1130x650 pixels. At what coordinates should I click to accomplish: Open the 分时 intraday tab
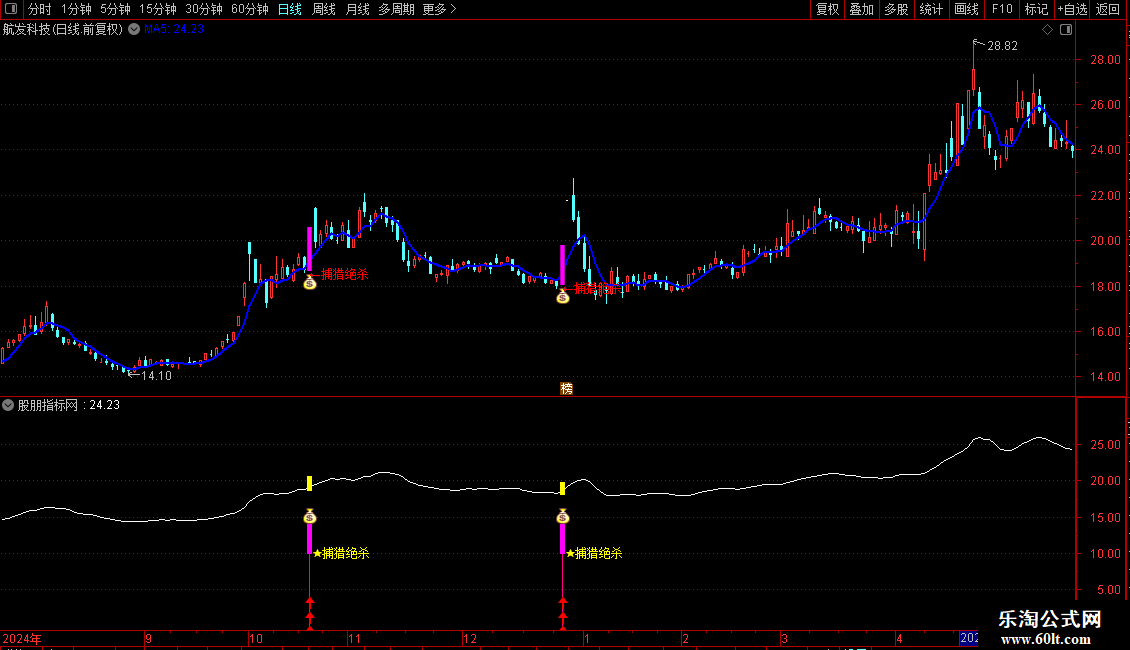tap(39, 9)
